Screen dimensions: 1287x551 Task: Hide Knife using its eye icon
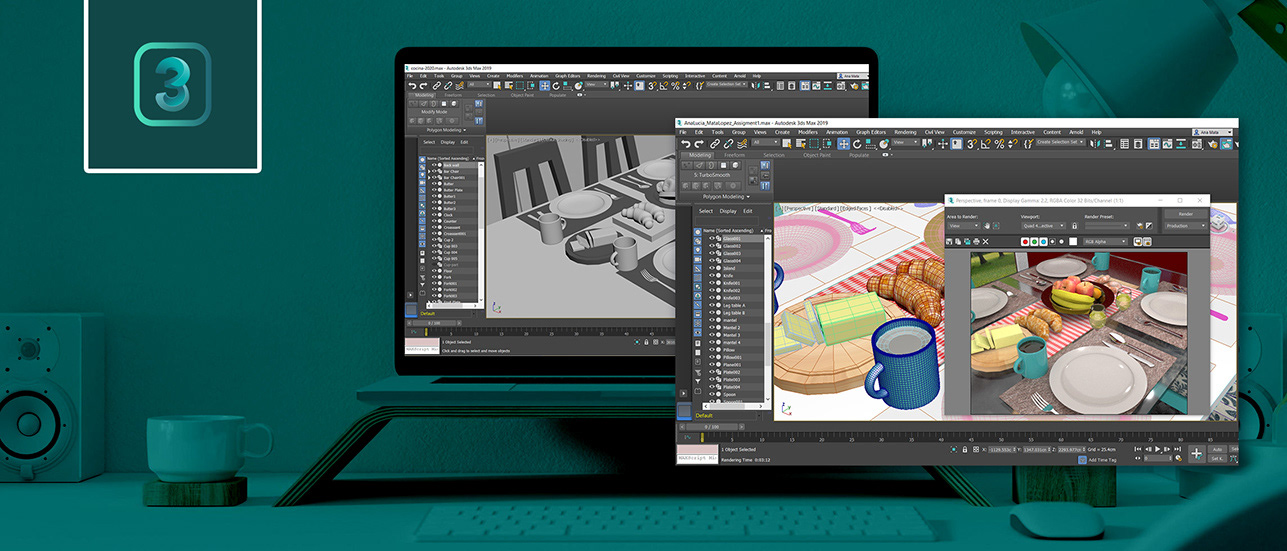(712, 275)
